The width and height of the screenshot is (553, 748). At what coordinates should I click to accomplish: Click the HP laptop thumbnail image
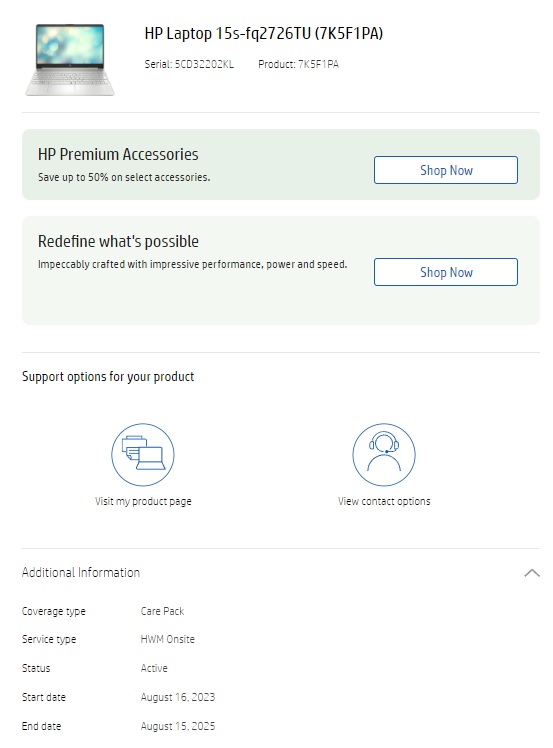pos(70,60)
